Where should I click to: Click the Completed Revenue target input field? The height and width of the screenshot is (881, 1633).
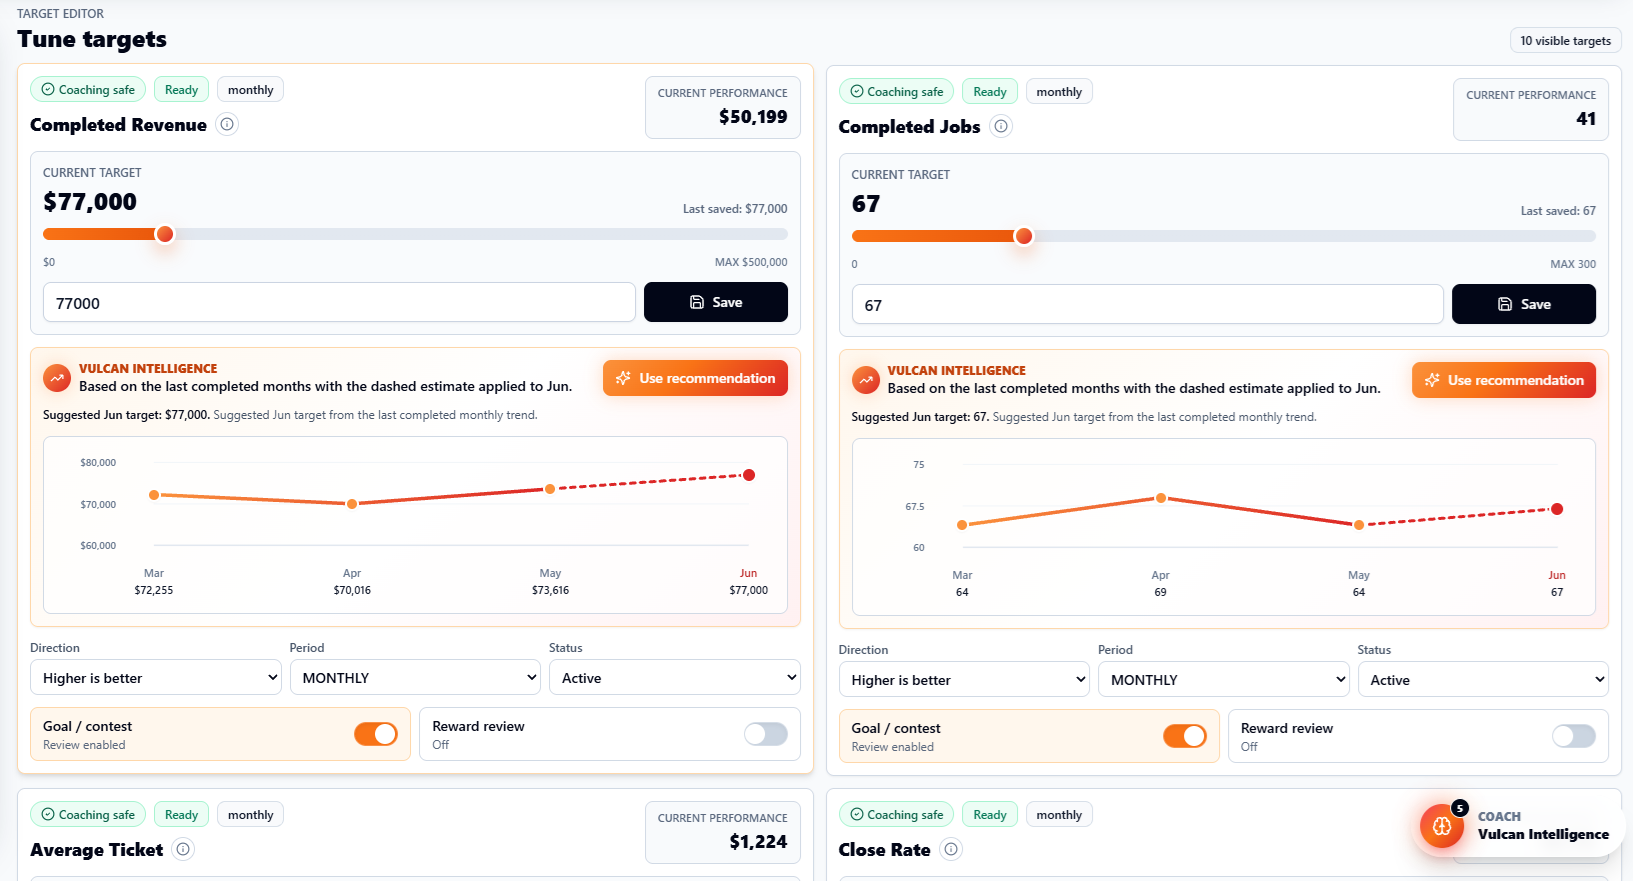(339, 303)
